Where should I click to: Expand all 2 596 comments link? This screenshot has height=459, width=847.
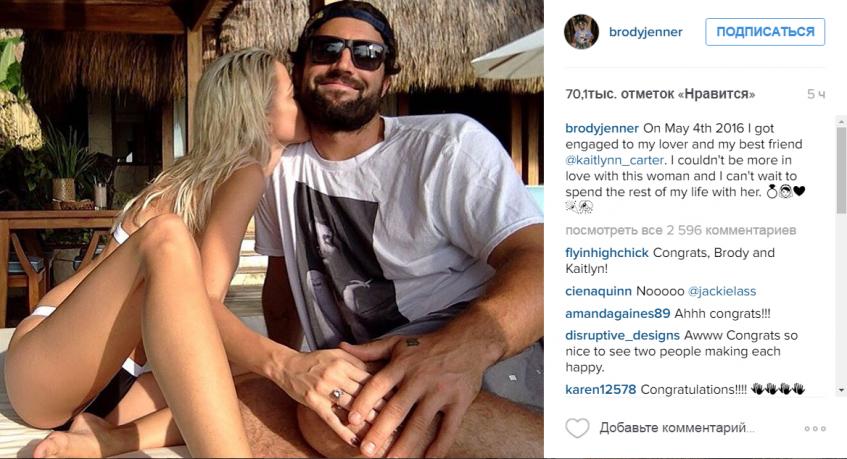pyautogui.click(x=680, y=230)
